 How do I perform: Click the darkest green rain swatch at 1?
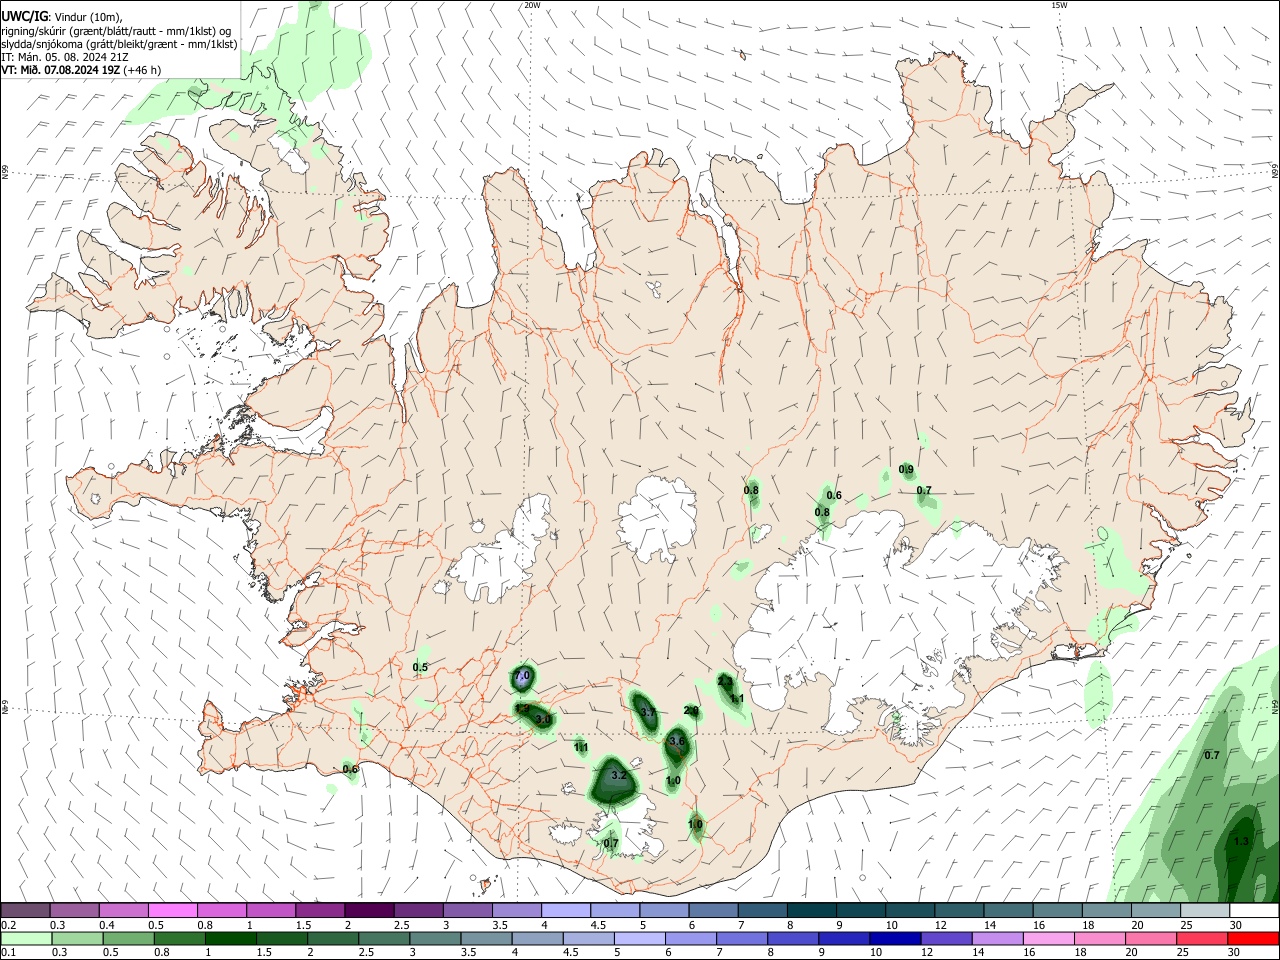231,938
